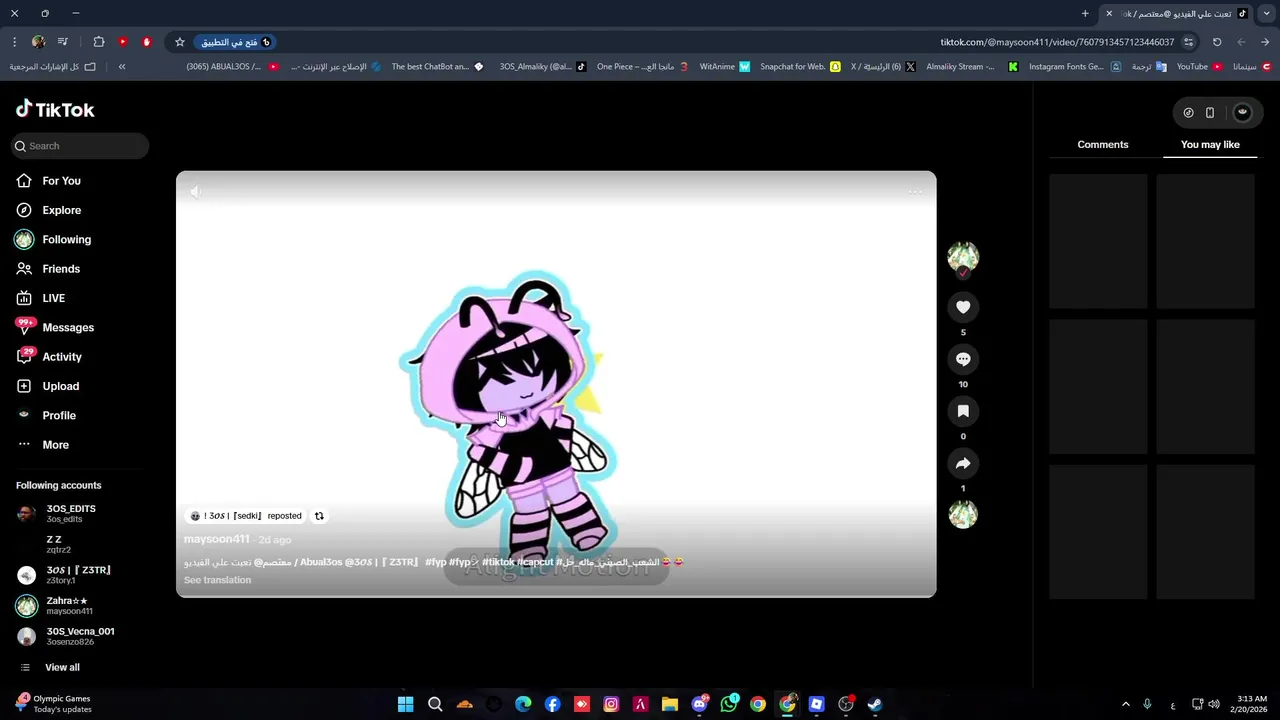Open the all bookmarks folder
The width and height of the screenshot is (1280, 720).
[53, 67]
